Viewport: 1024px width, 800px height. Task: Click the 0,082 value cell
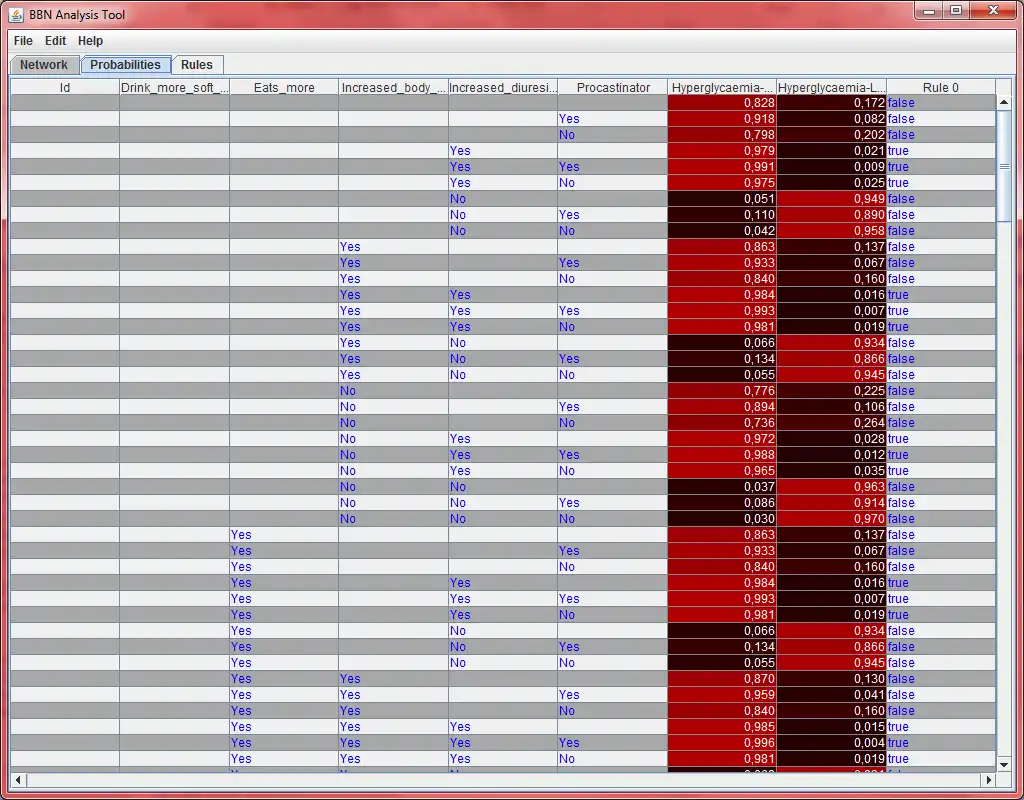831,119
